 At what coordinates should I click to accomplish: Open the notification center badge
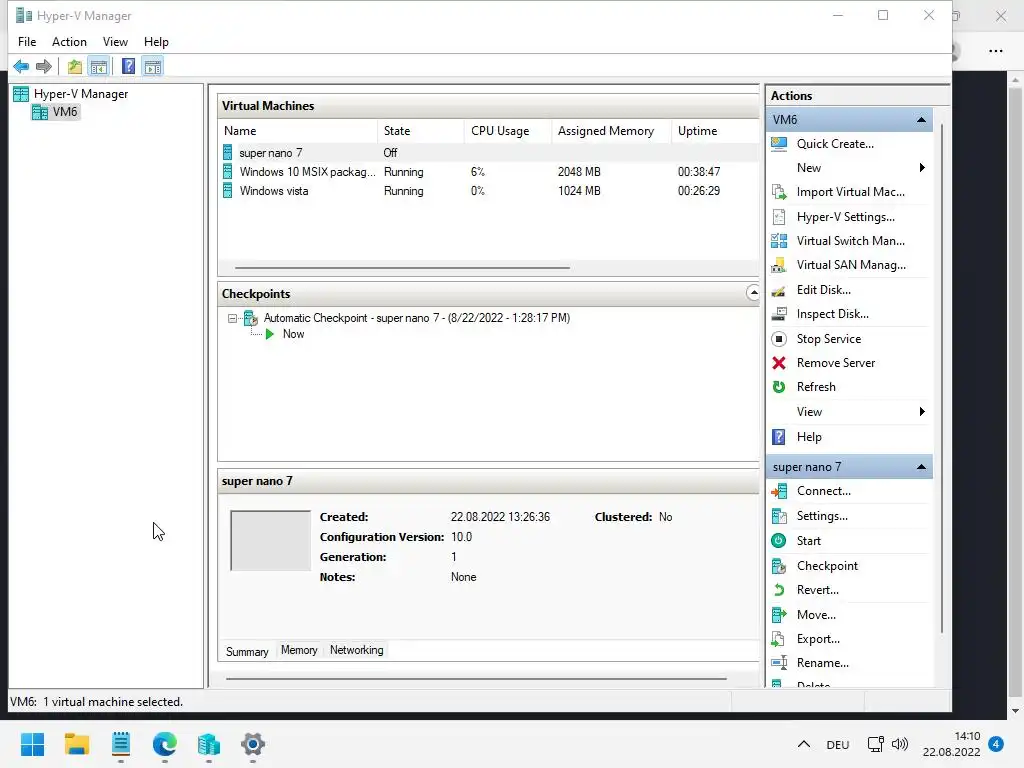tap(996, 744)
